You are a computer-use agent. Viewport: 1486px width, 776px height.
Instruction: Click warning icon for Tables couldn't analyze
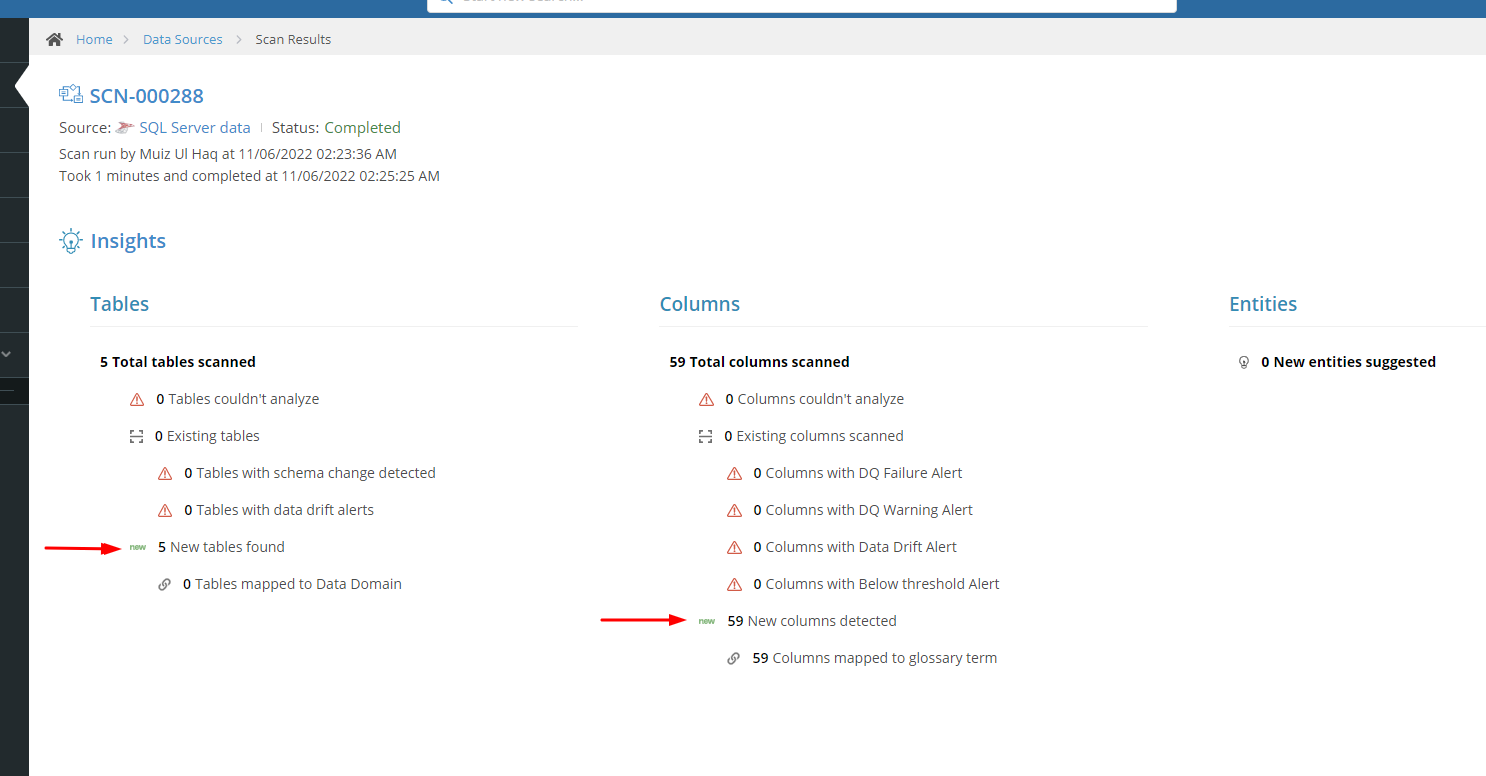coord(137,399)
